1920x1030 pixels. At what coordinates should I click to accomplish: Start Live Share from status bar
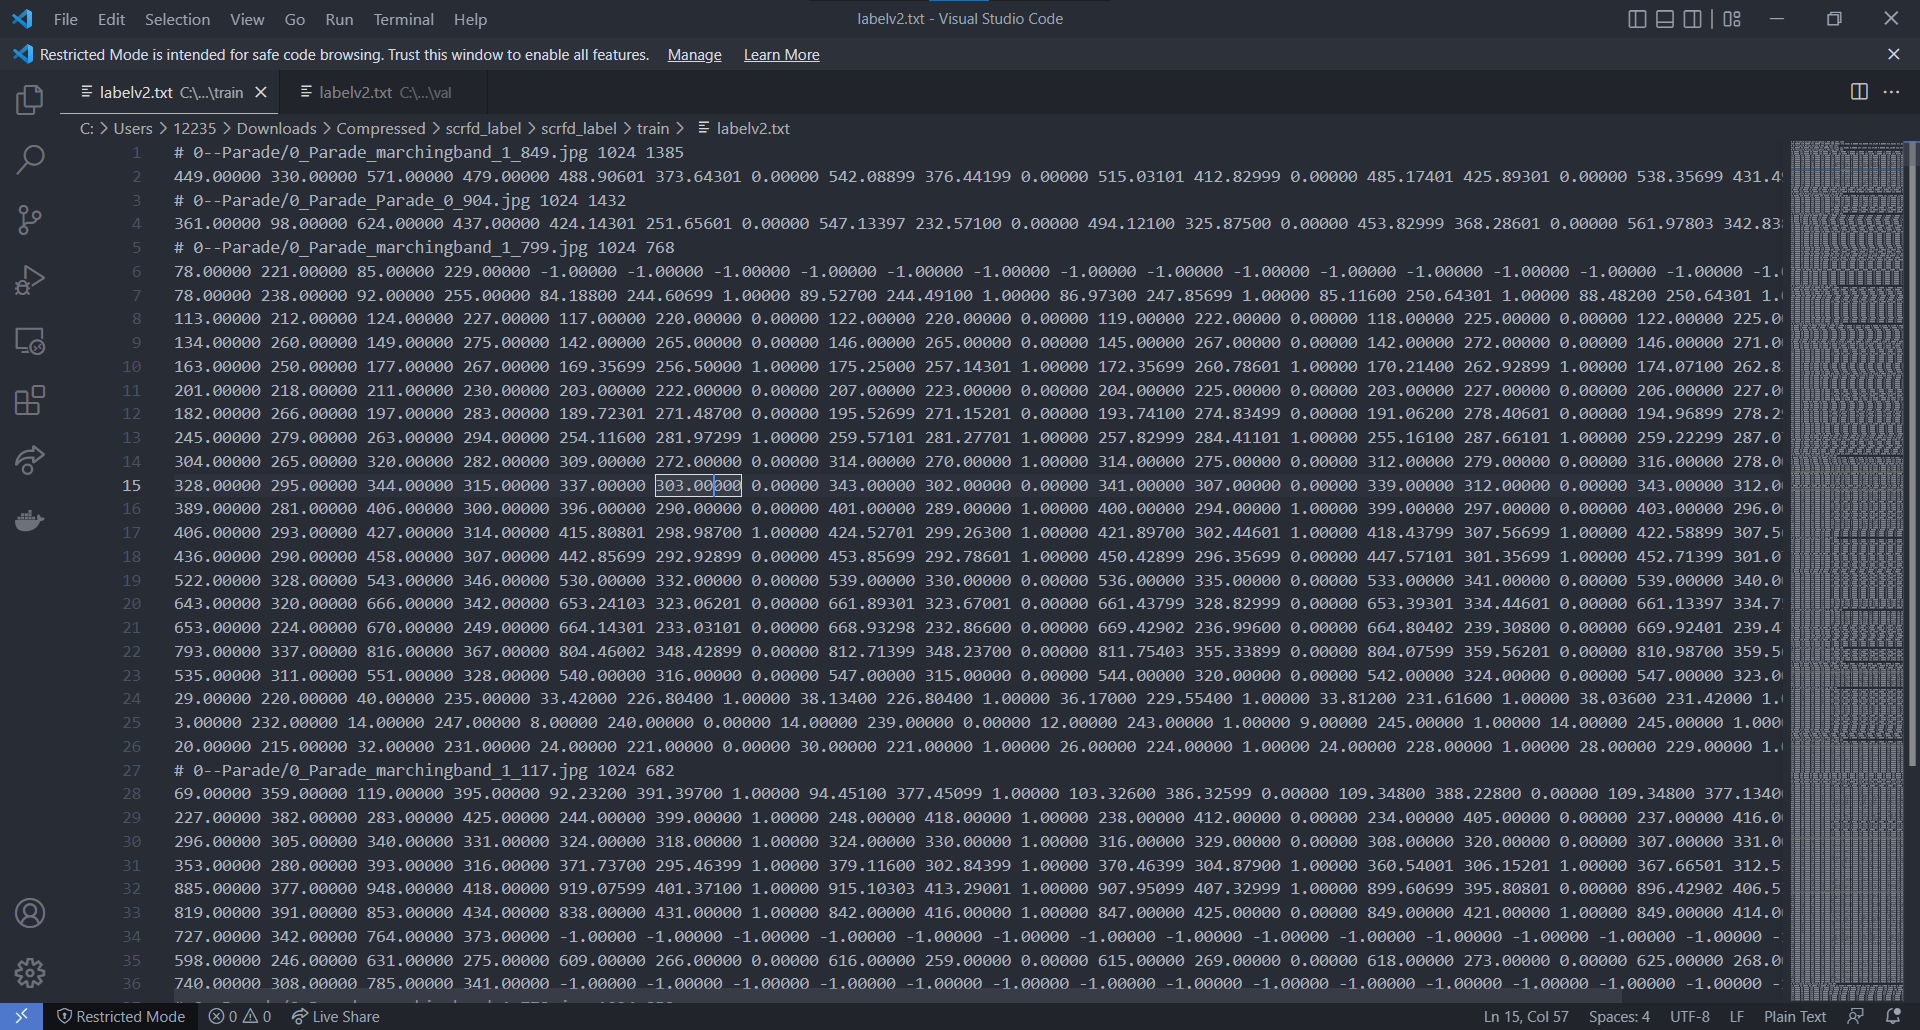[x=336, y=1016]
